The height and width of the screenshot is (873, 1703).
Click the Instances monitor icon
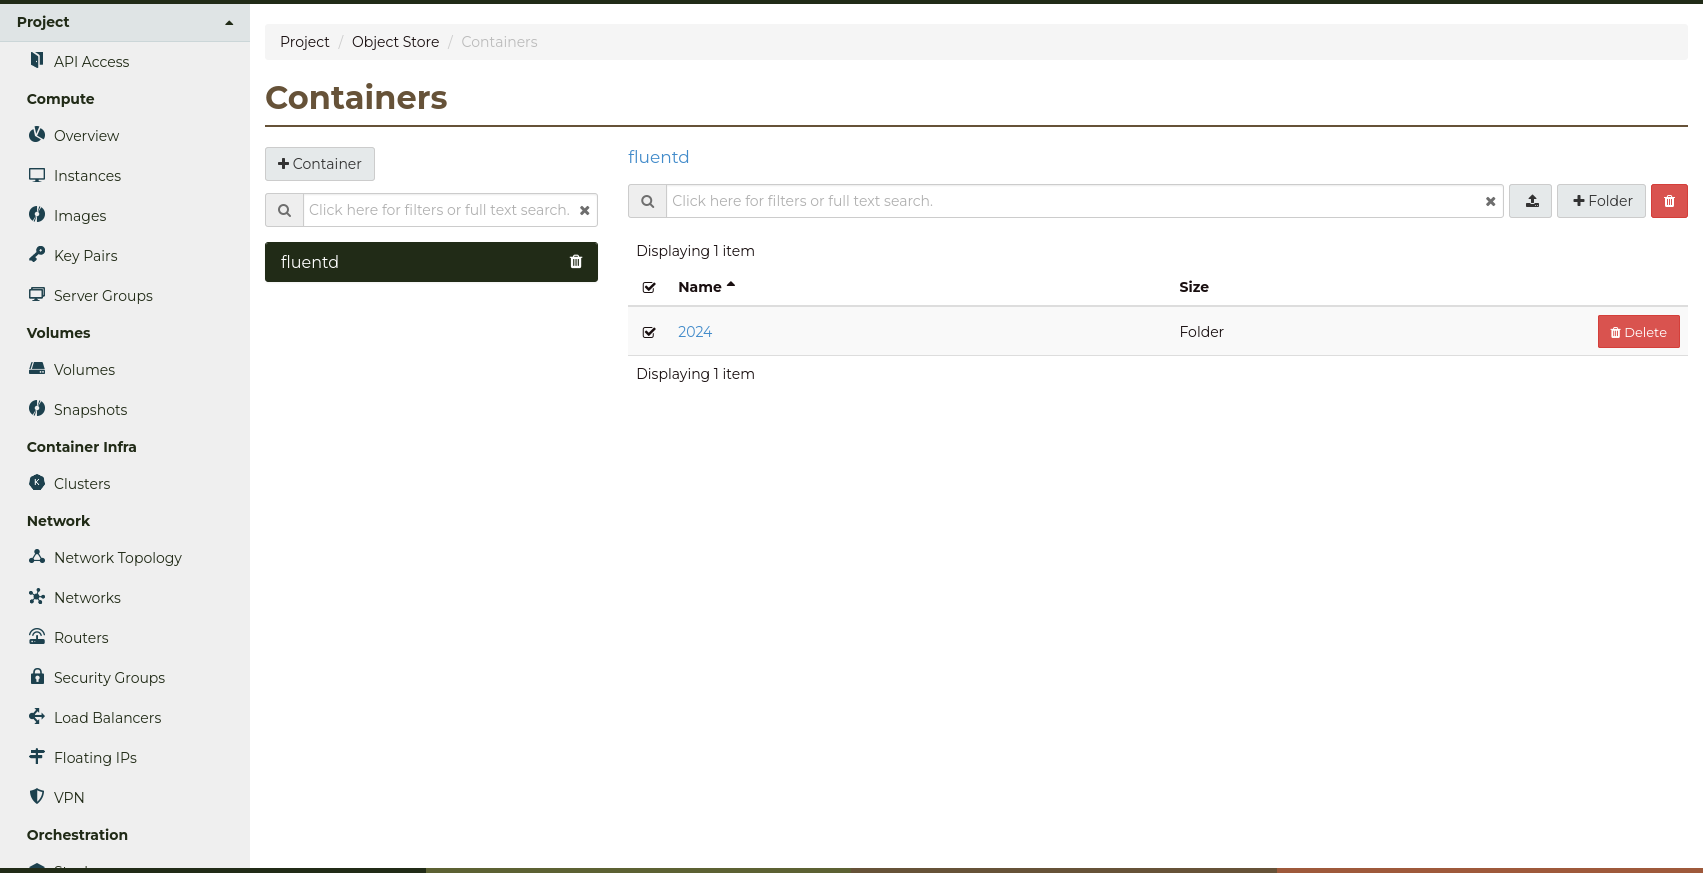click(37, 174)
